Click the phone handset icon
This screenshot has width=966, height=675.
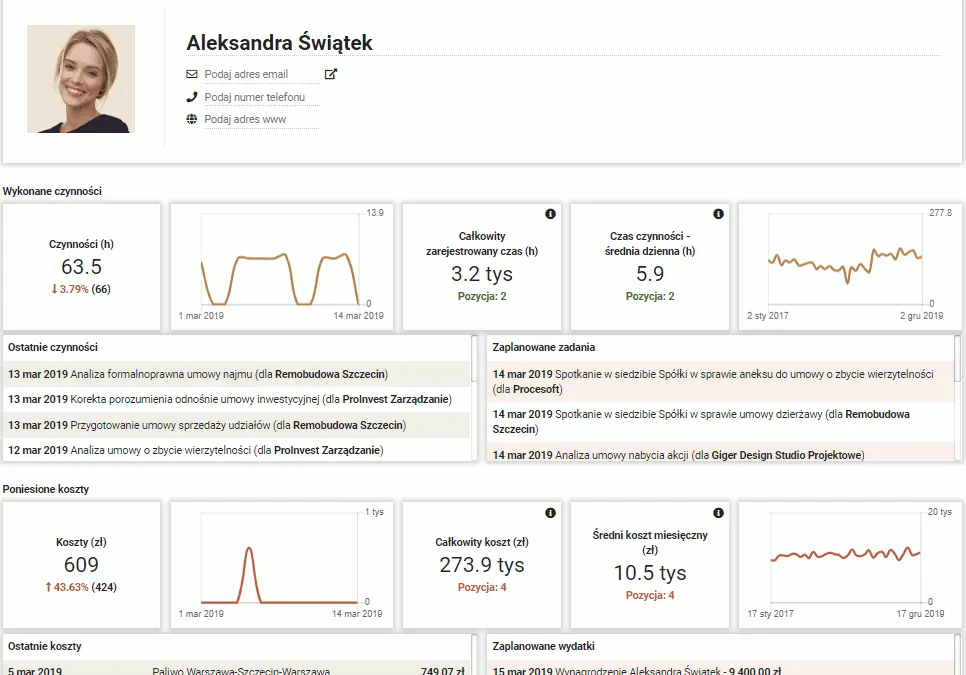coord(192,97)
